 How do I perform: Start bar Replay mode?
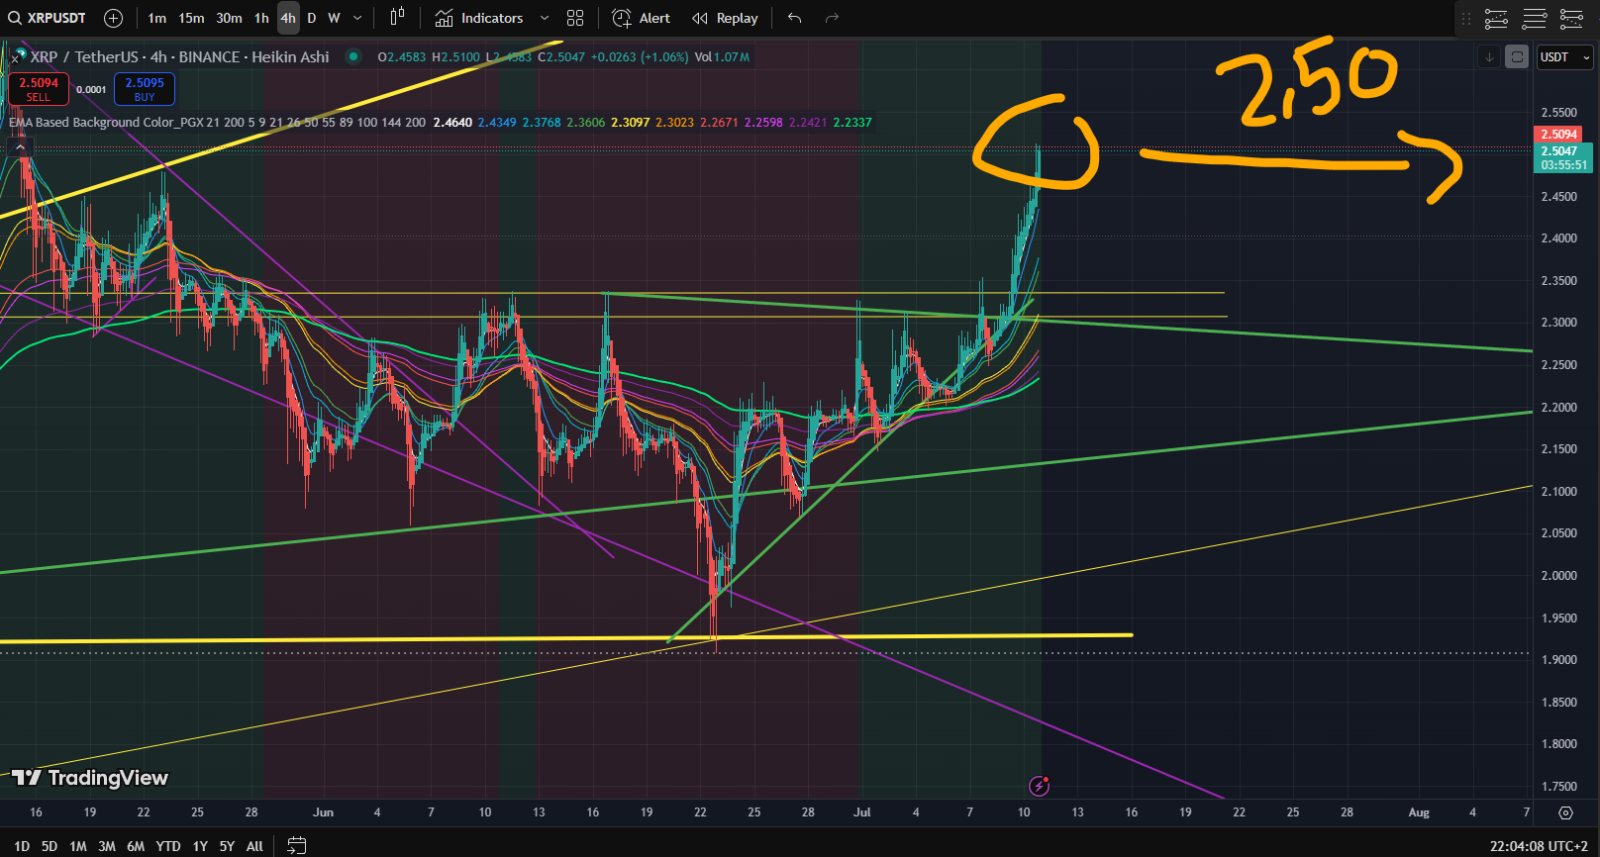point(725,18)
